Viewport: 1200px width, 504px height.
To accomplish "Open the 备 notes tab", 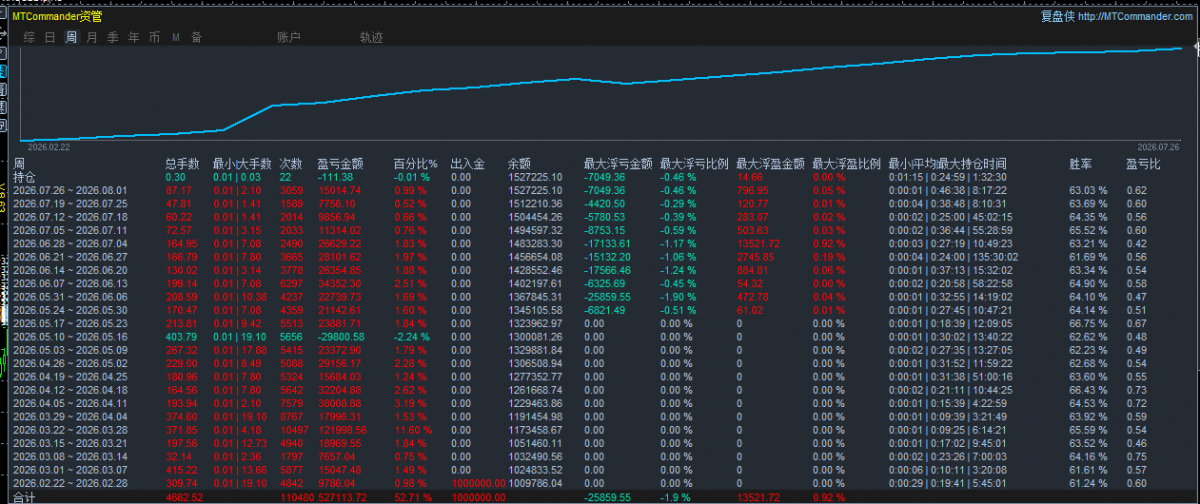I will [x=197, y=38].
